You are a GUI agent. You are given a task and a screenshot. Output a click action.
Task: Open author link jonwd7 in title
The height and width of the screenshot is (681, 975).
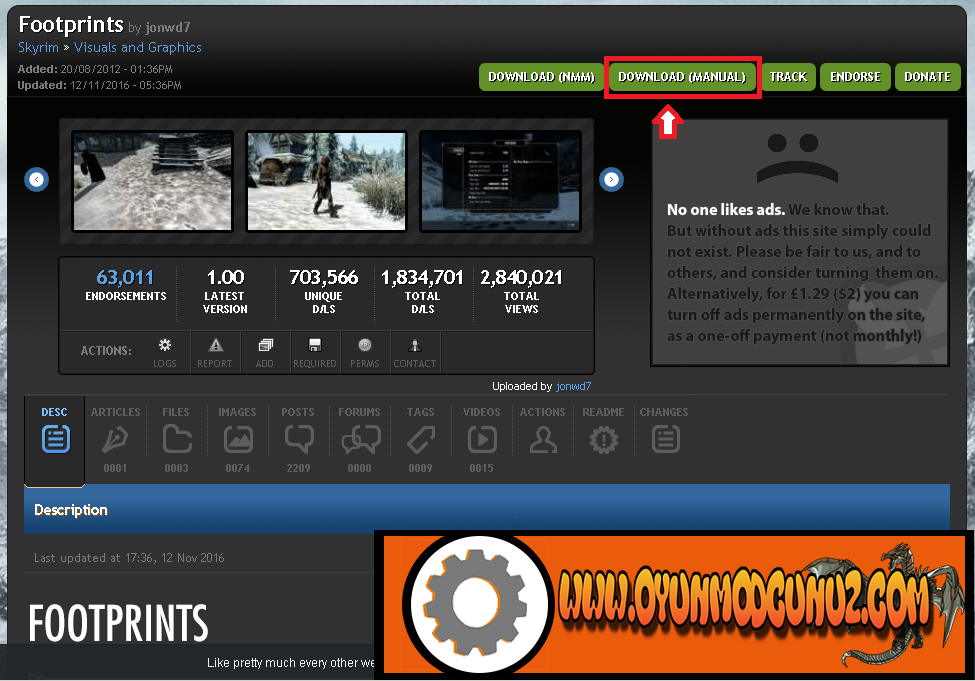coord(168,27)
